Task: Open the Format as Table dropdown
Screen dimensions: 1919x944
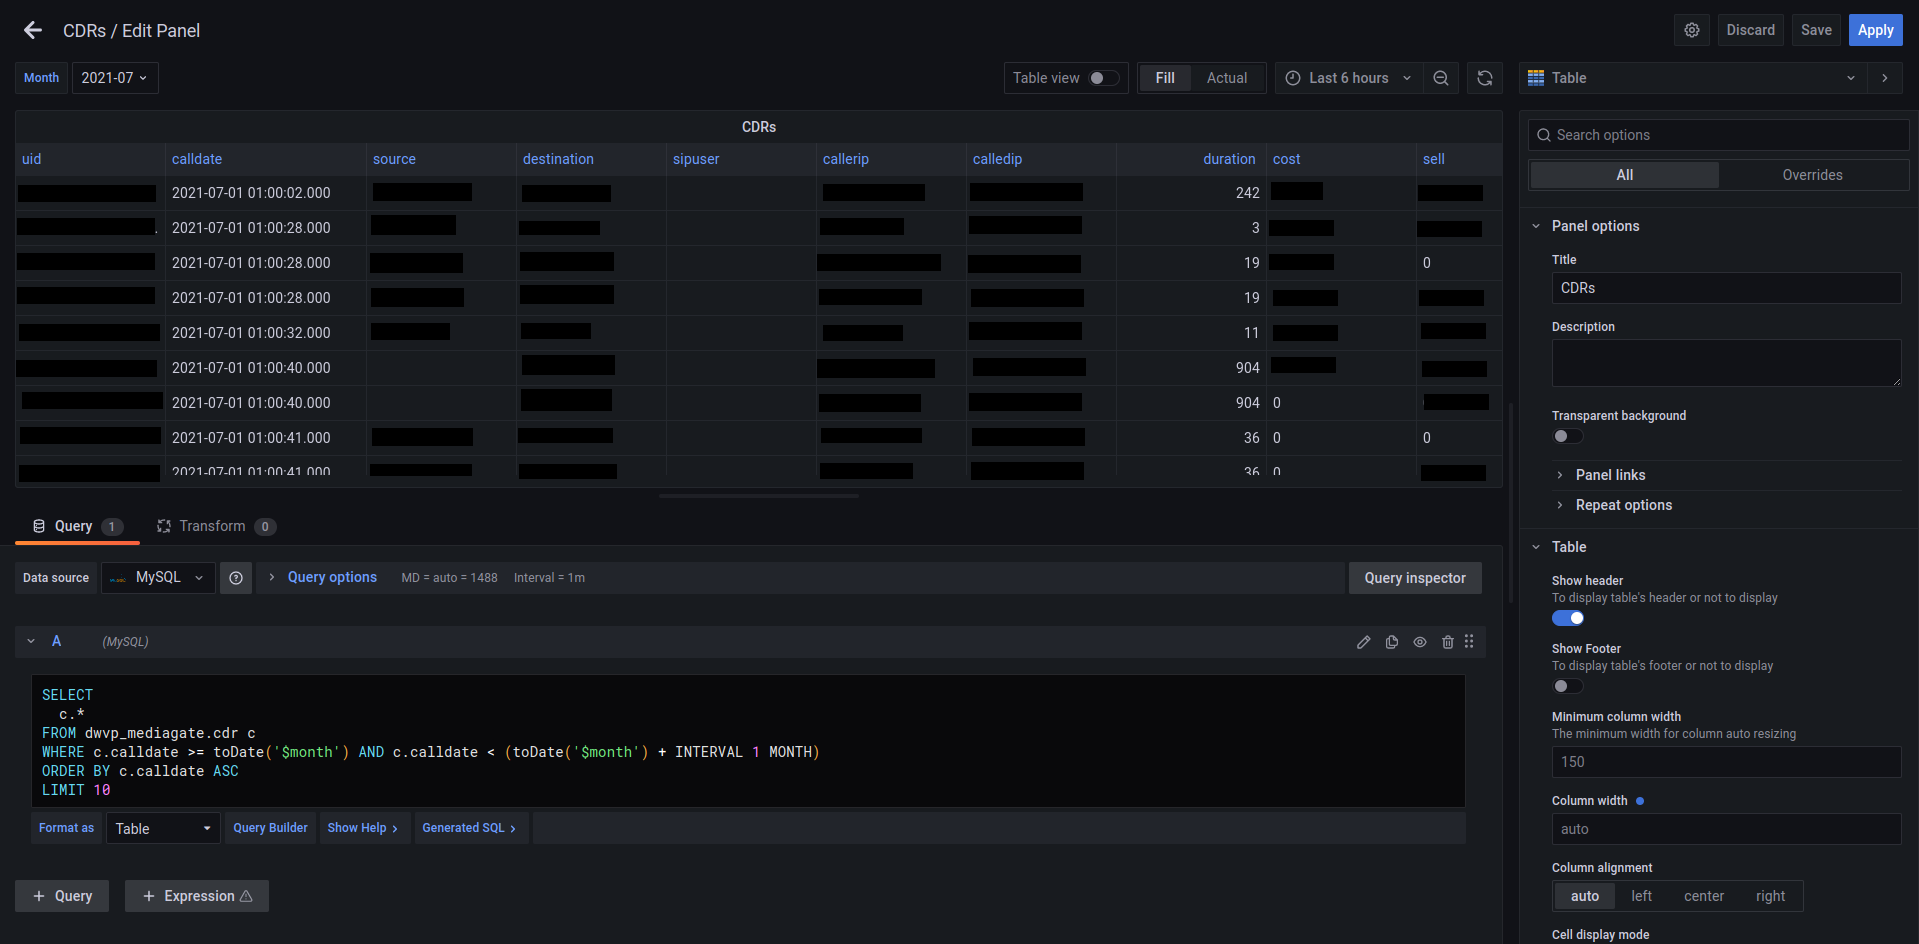Action: pos(163,828)
